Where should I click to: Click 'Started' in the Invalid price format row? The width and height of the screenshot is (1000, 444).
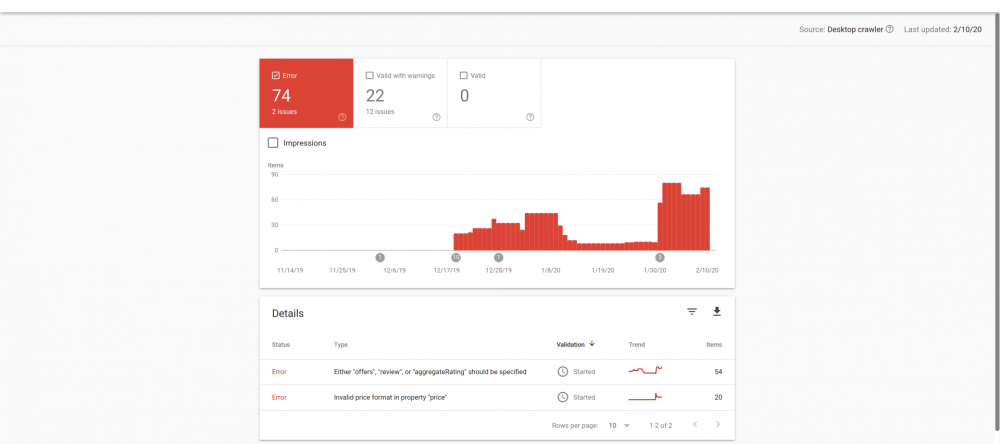point(584,397)
